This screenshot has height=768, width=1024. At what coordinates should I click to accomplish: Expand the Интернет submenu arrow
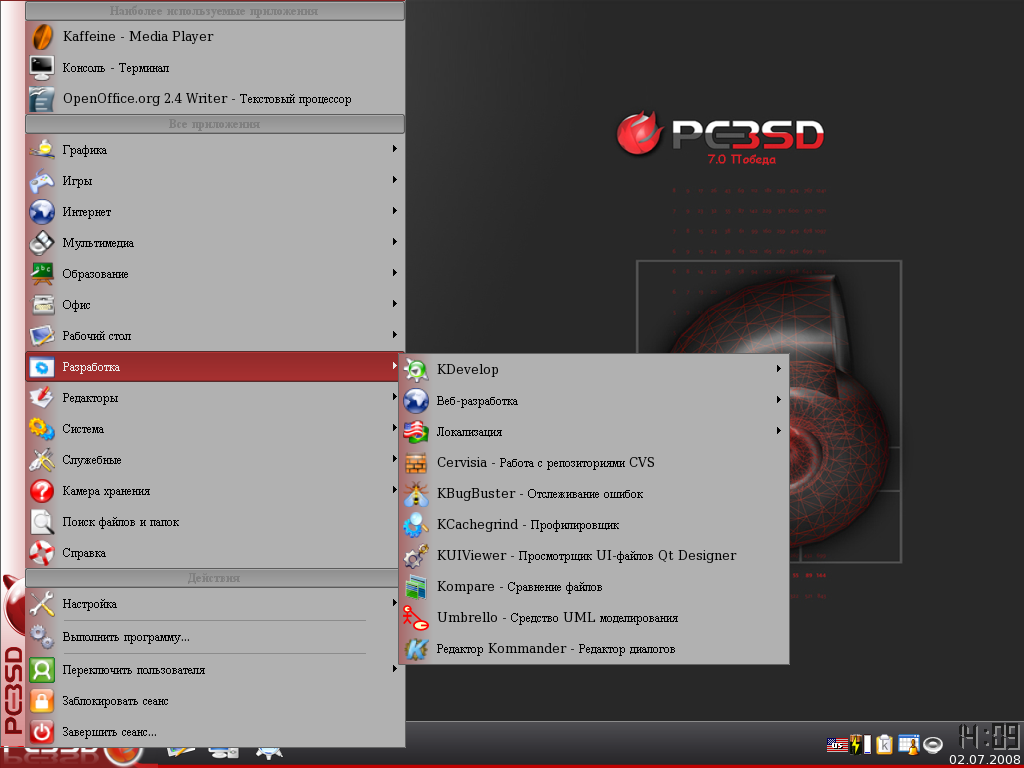(x=395, y=211)
